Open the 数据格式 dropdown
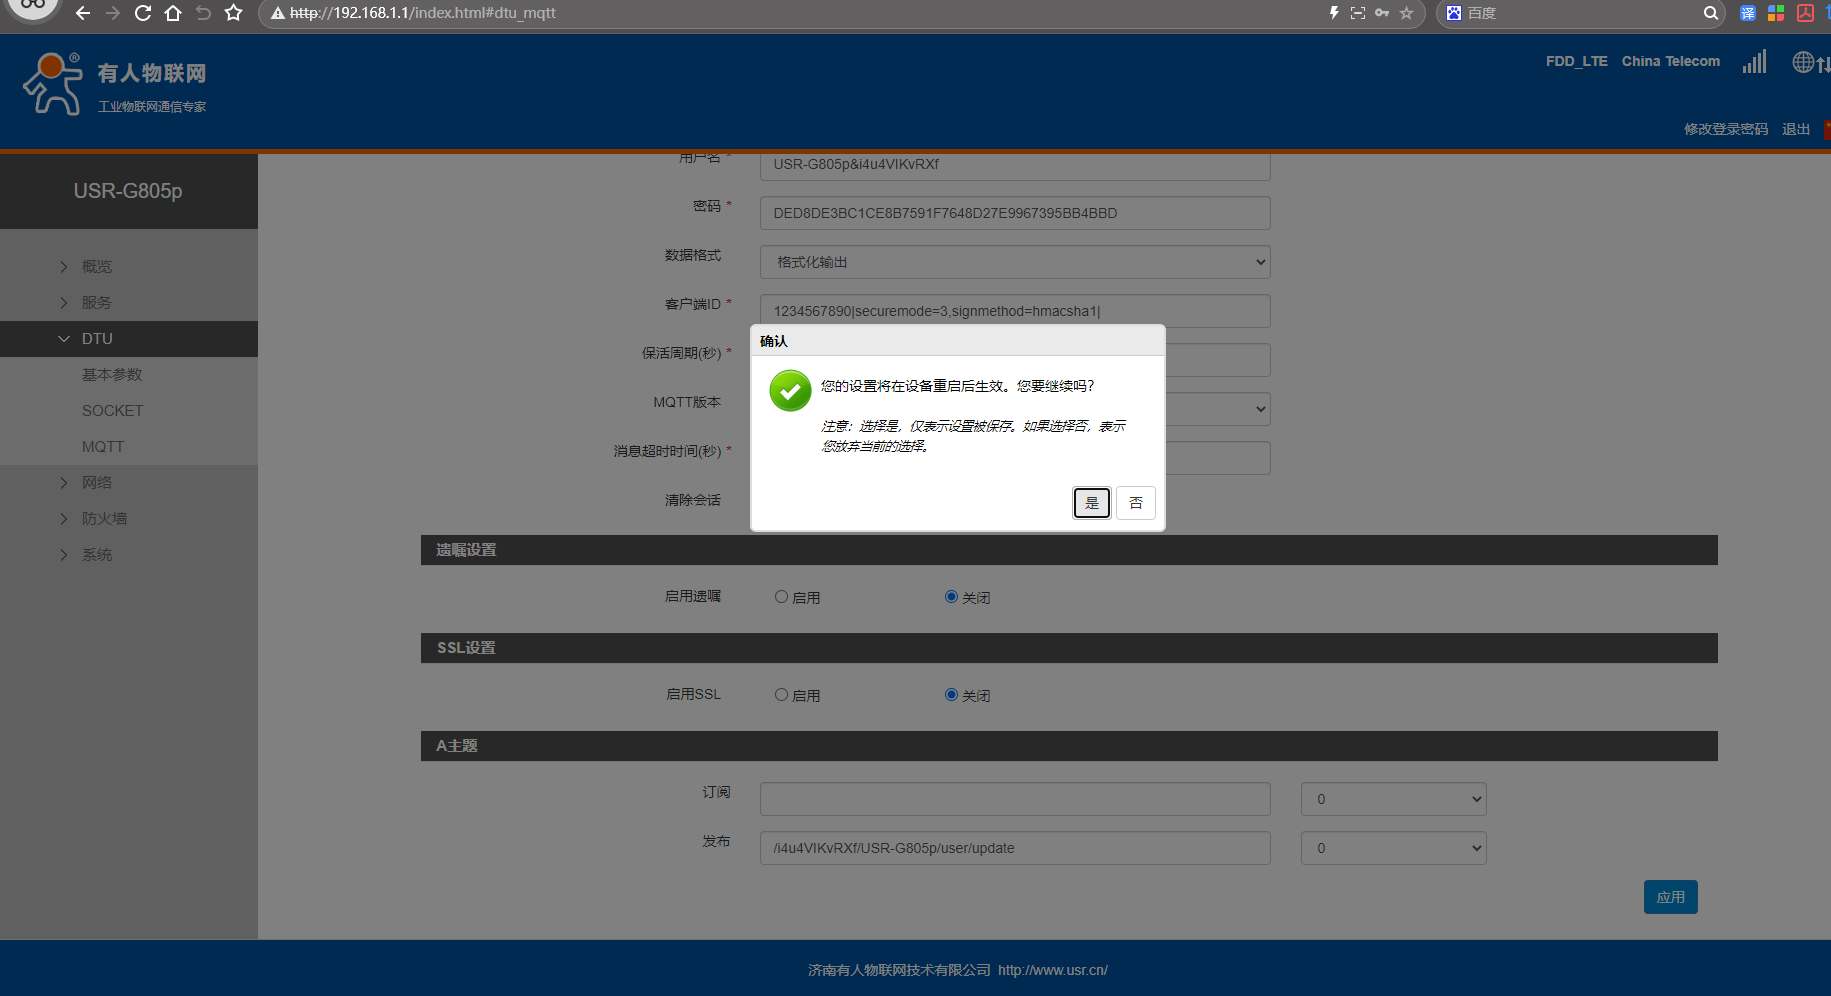 1014,262
